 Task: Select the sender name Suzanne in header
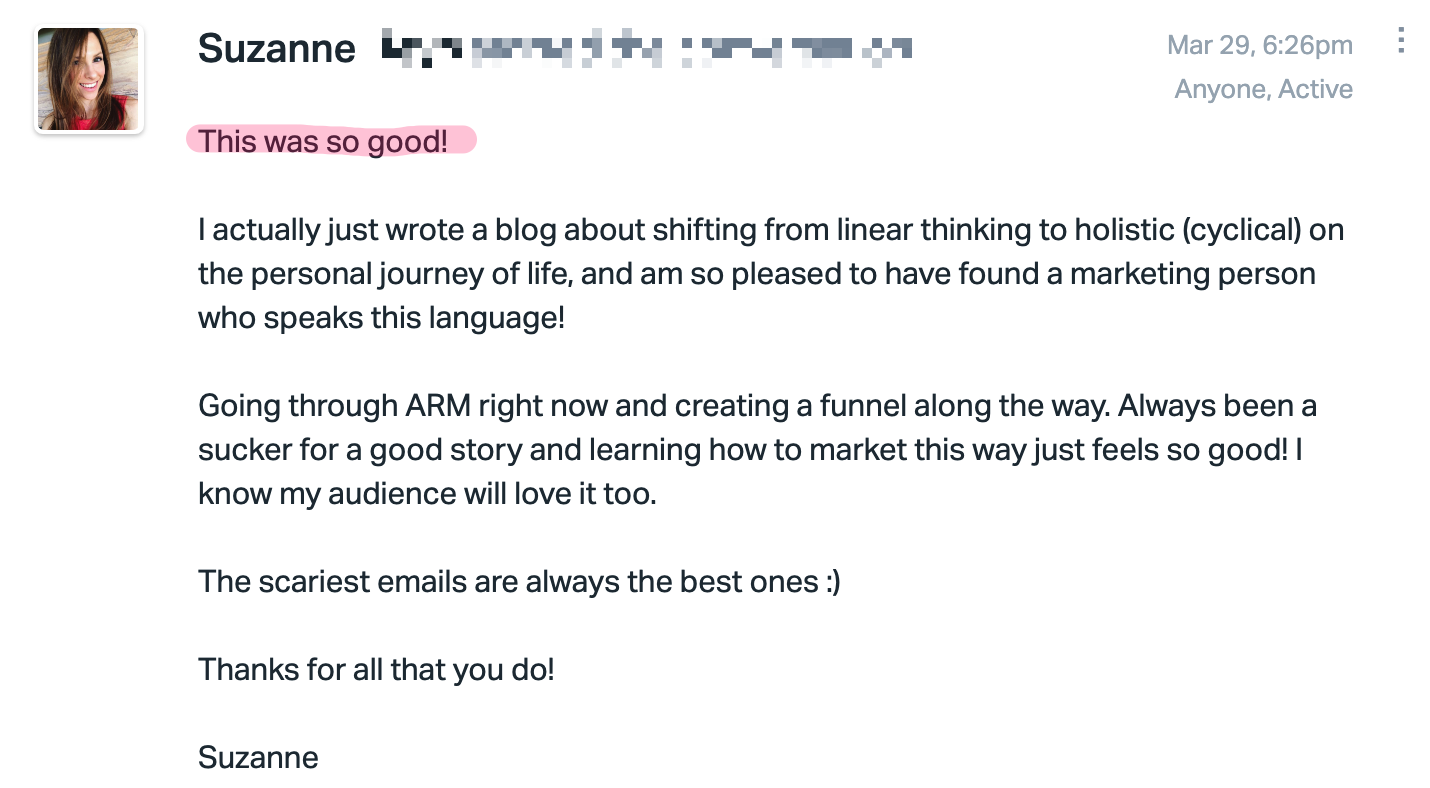[277, 48]
